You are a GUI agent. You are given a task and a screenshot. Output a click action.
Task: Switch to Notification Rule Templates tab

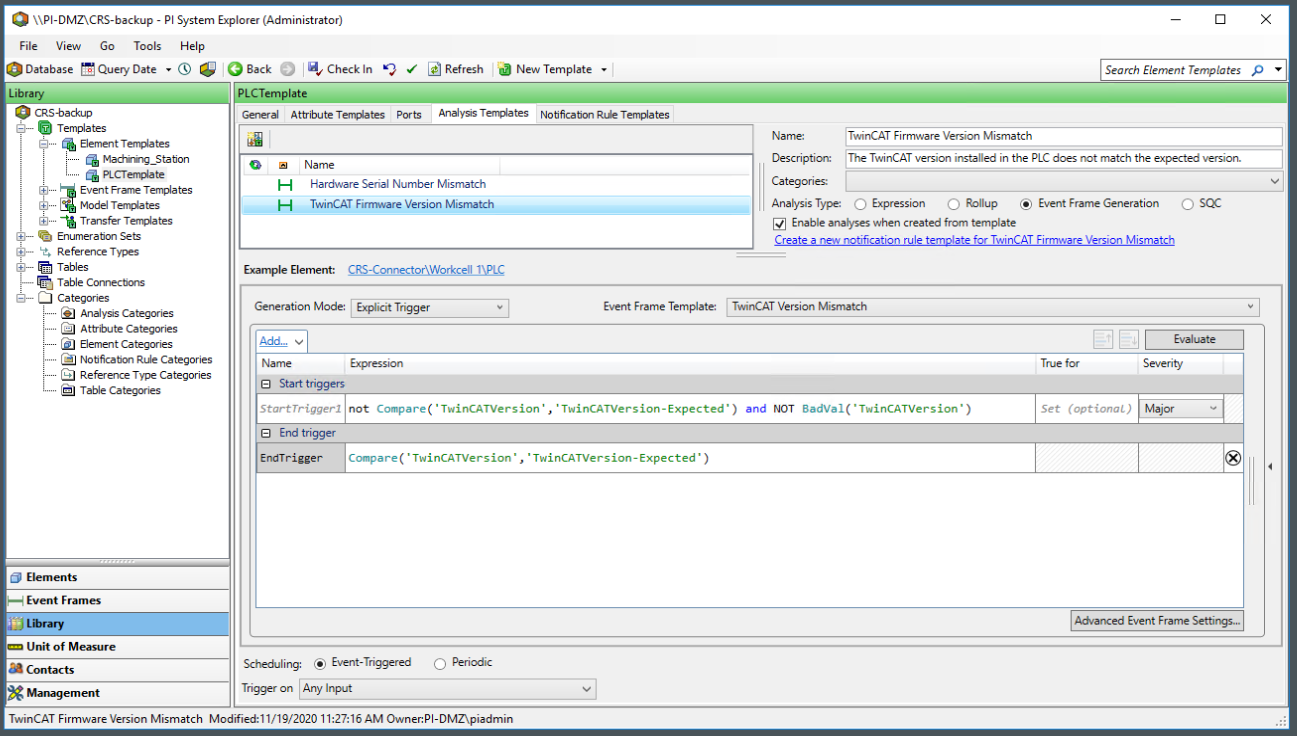tap(604, 115)
